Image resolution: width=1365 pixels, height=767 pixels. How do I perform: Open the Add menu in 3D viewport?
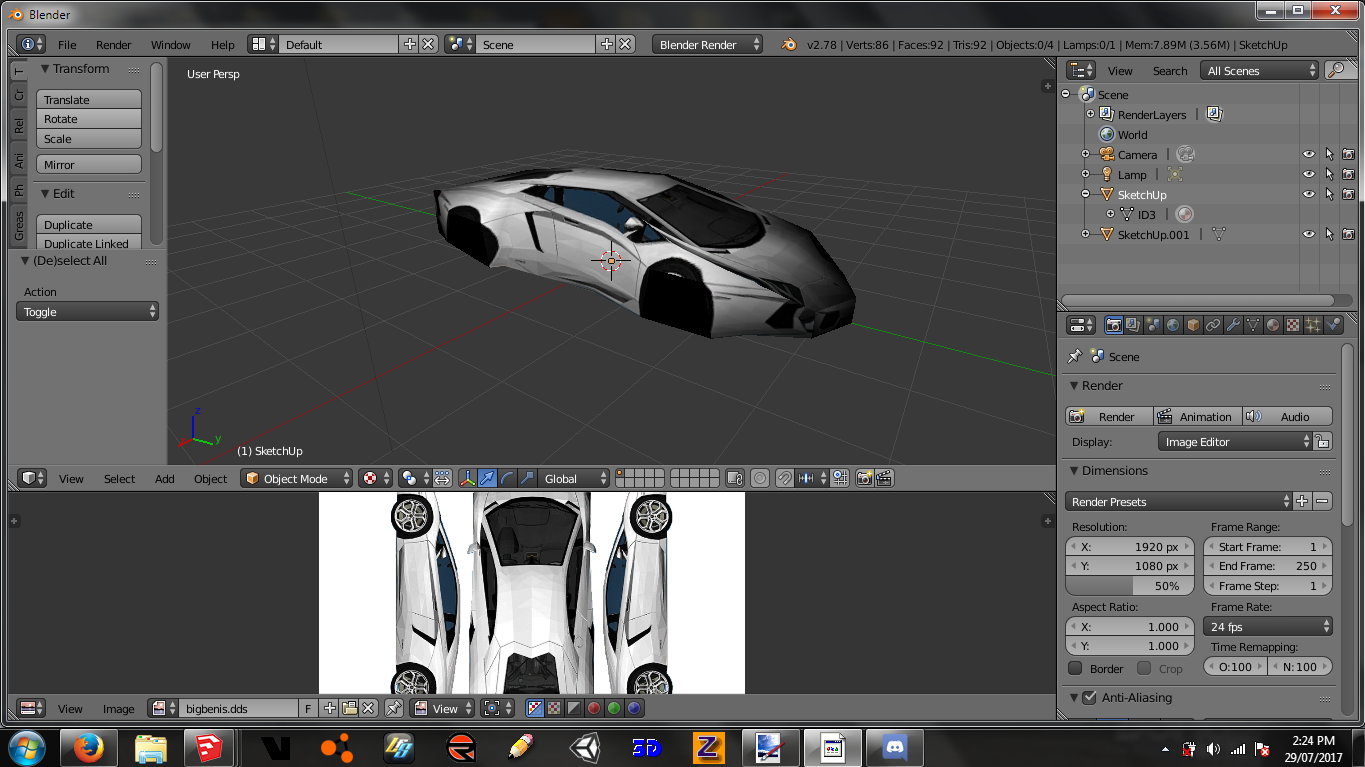(165, 479)
